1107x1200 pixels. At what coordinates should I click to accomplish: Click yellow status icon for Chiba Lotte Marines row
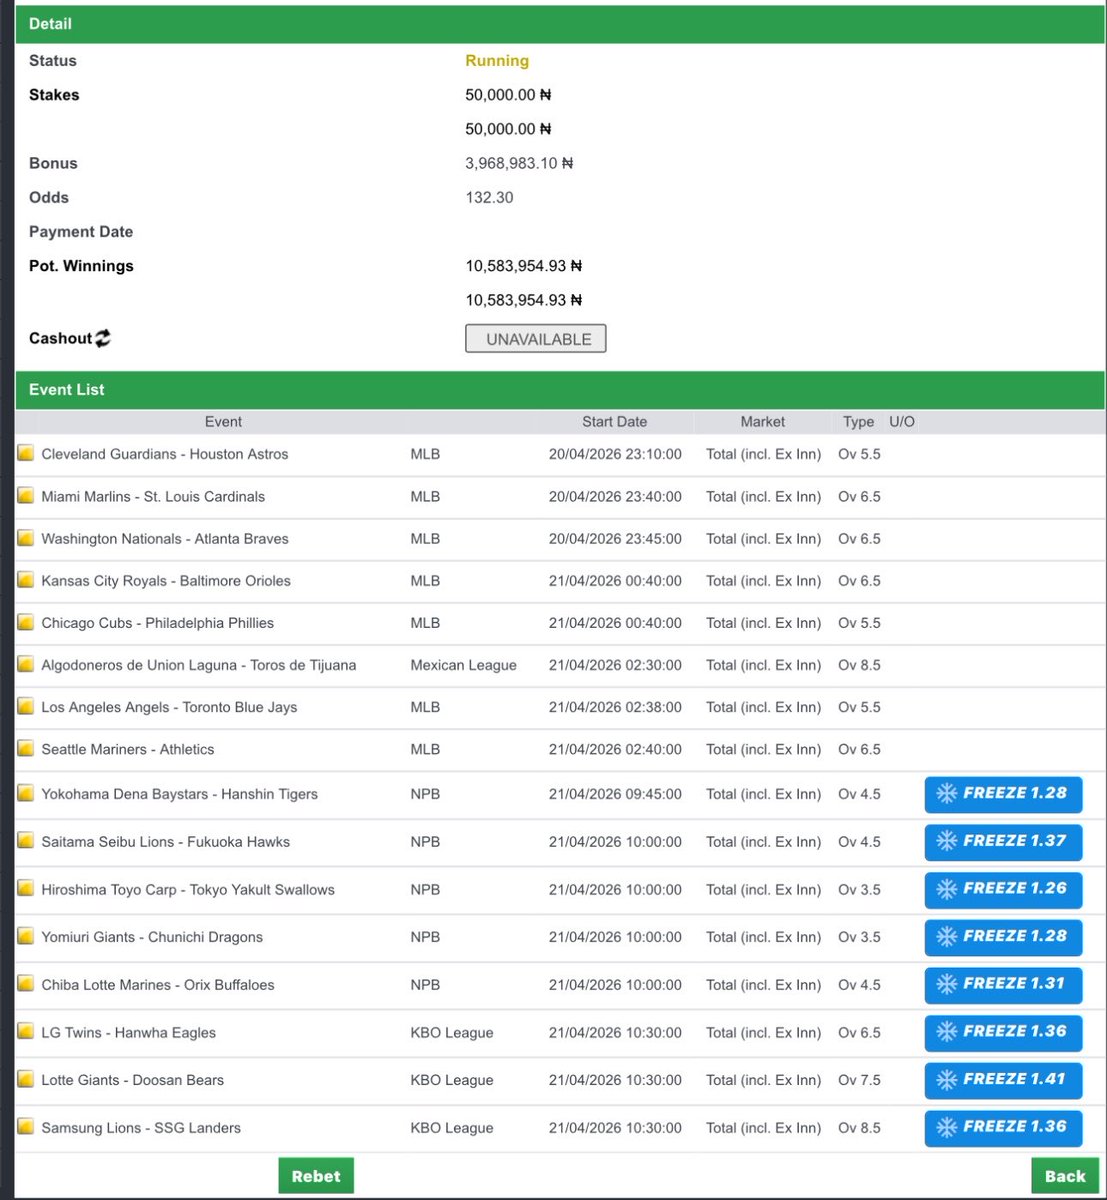click(x=26, y=984)
